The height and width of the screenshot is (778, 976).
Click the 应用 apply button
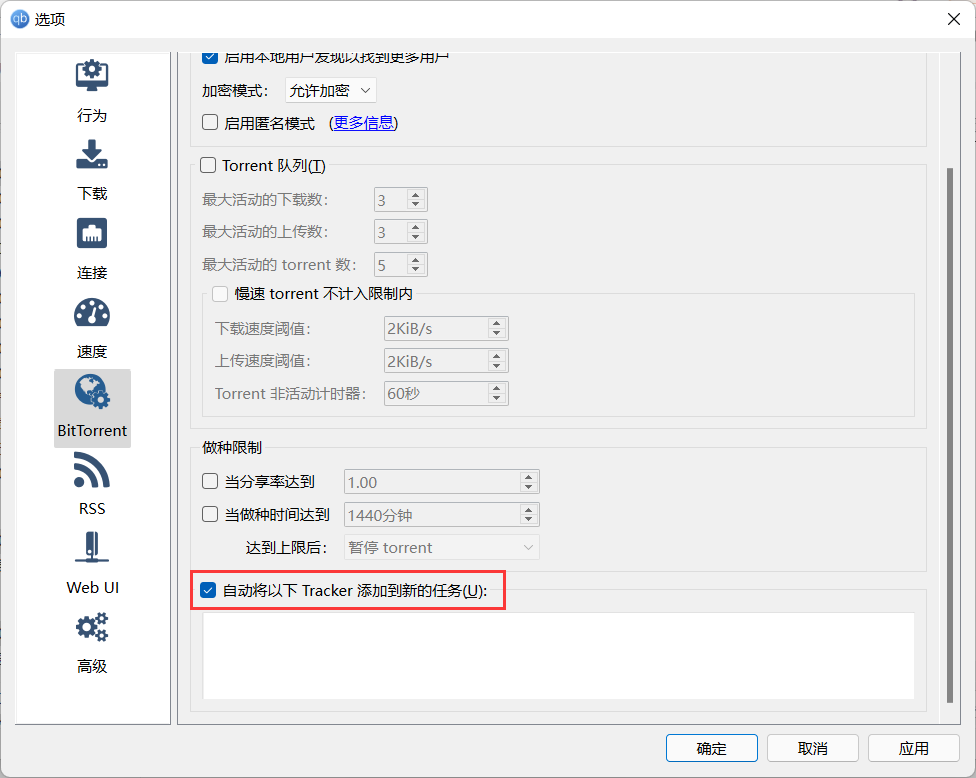click(913, 748)
